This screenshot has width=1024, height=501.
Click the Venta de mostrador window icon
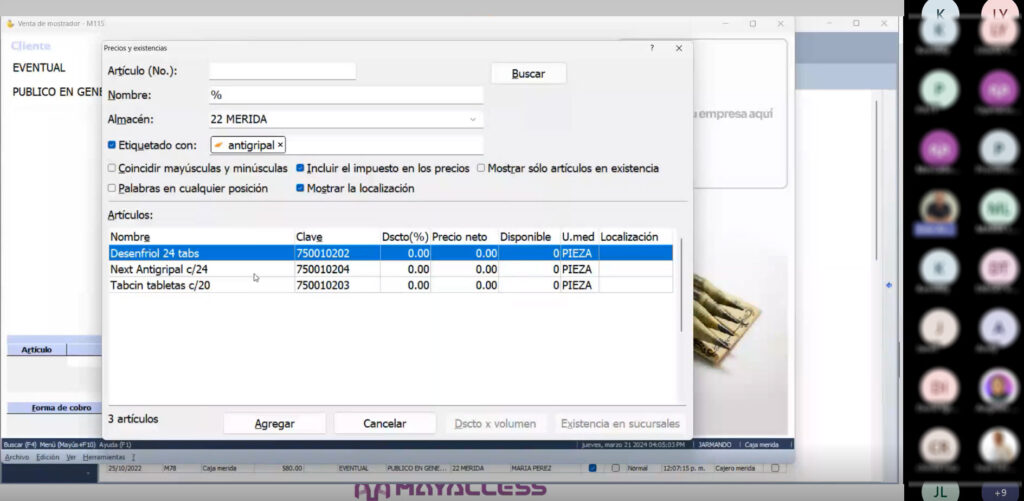click(11, 22)
